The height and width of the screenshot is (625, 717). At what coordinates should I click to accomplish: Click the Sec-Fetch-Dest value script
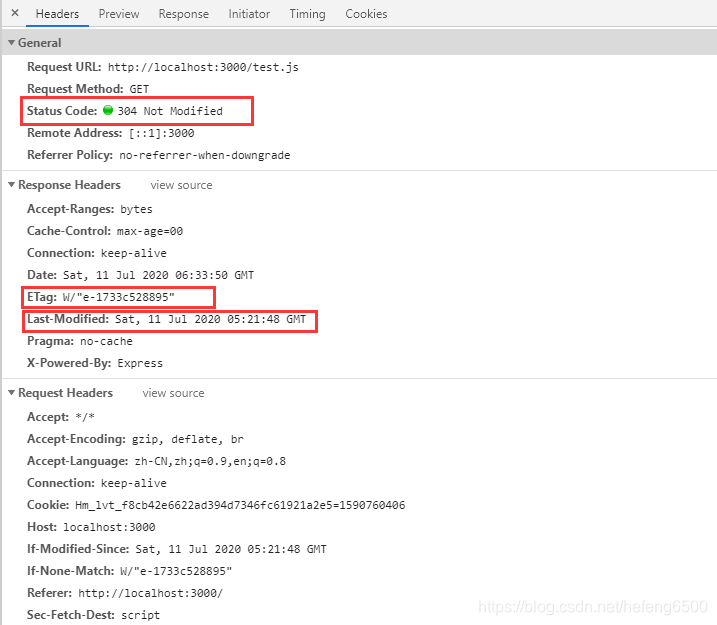[x=140, y=615]
